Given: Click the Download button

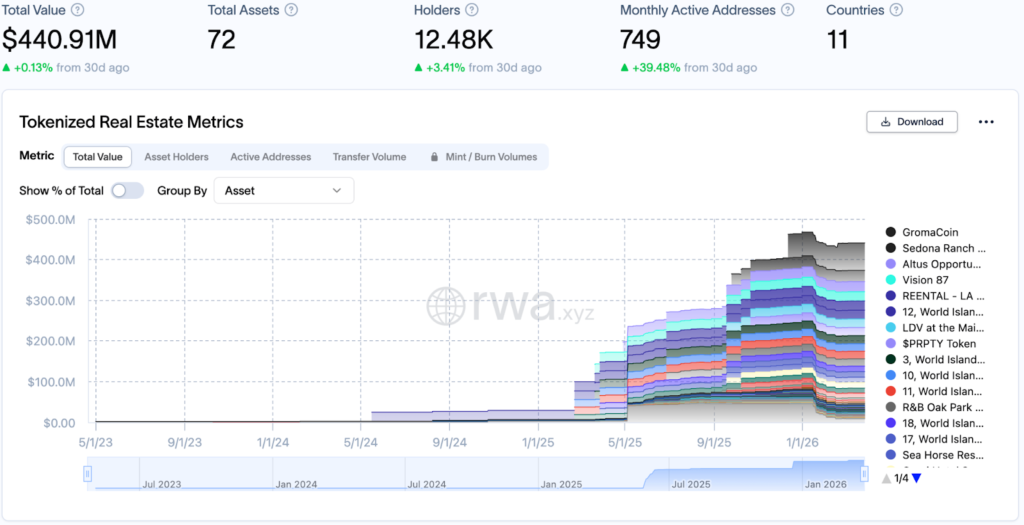Looking at the screenshot, I should [912, 122].
